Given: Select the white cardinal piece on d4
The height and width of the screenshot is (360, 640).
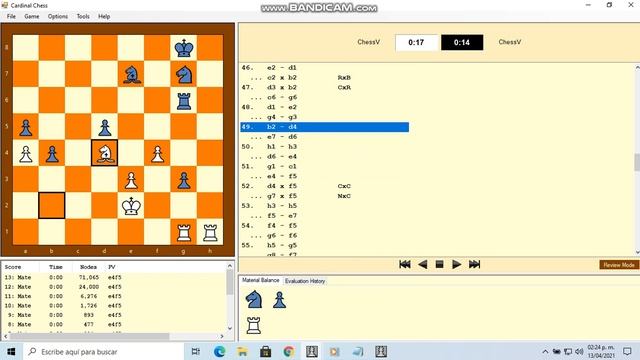Looking at the screenshot, I should point(105,153).
